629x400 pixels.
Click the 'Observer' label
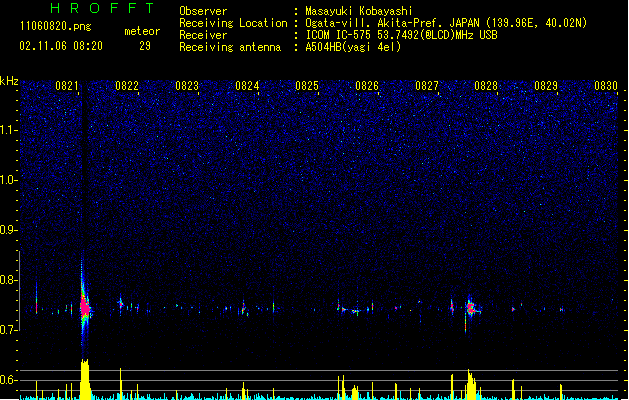[x=203, y=11]
